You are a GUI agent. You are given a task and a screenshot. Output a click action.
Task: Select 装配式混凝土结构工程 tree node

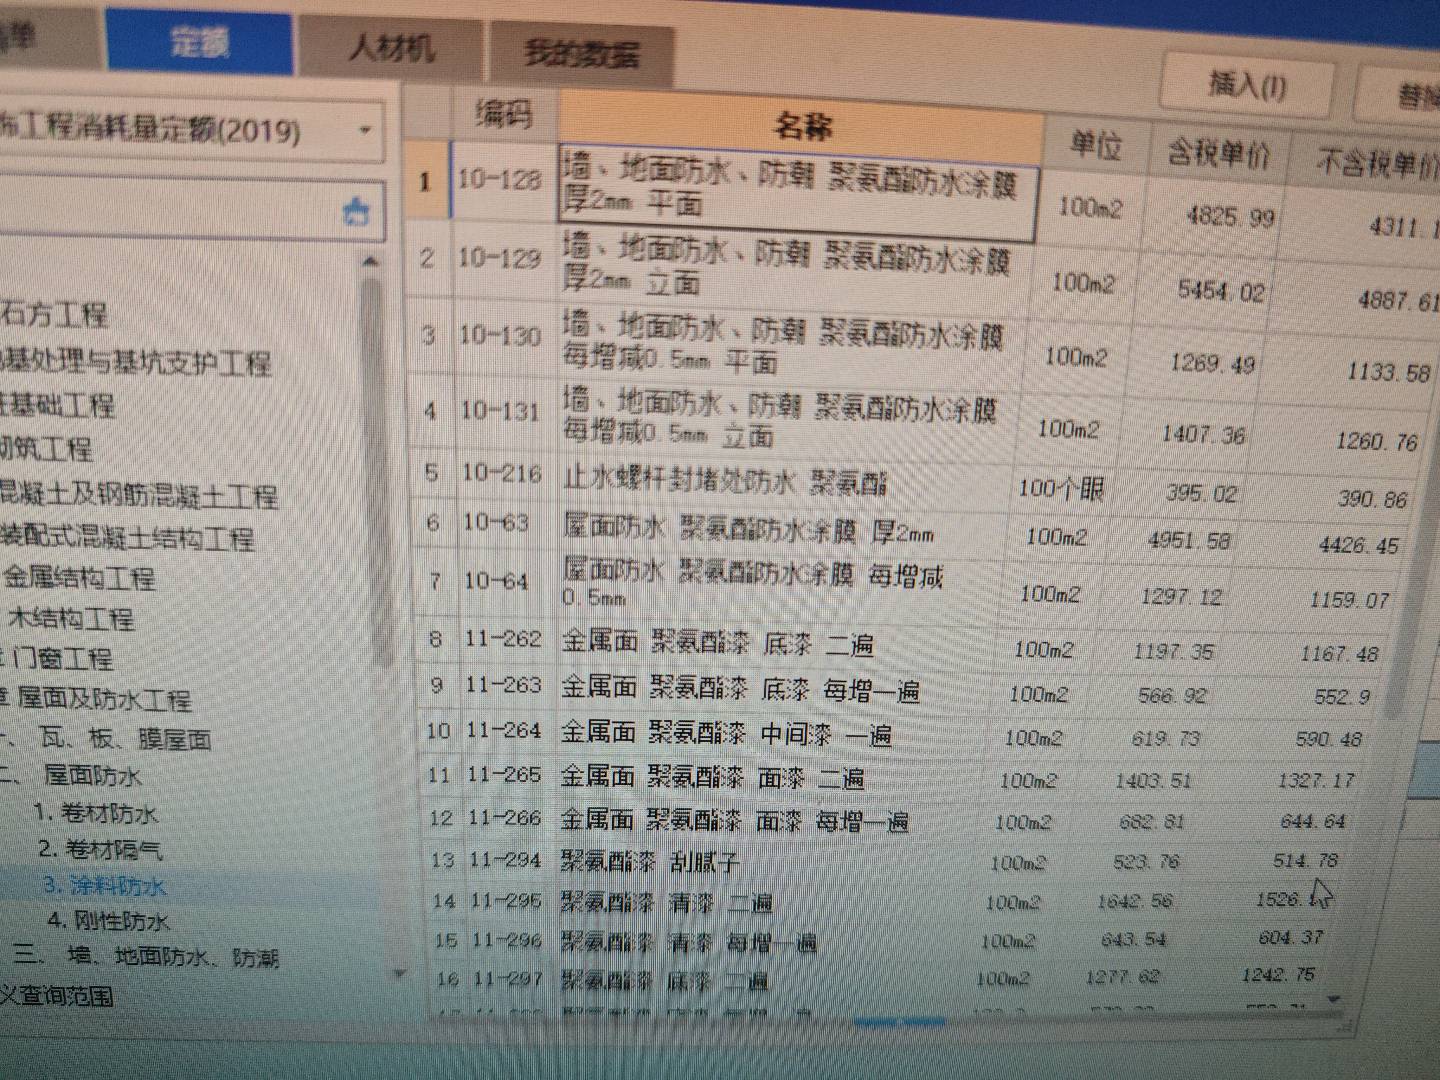click(127, 538)
